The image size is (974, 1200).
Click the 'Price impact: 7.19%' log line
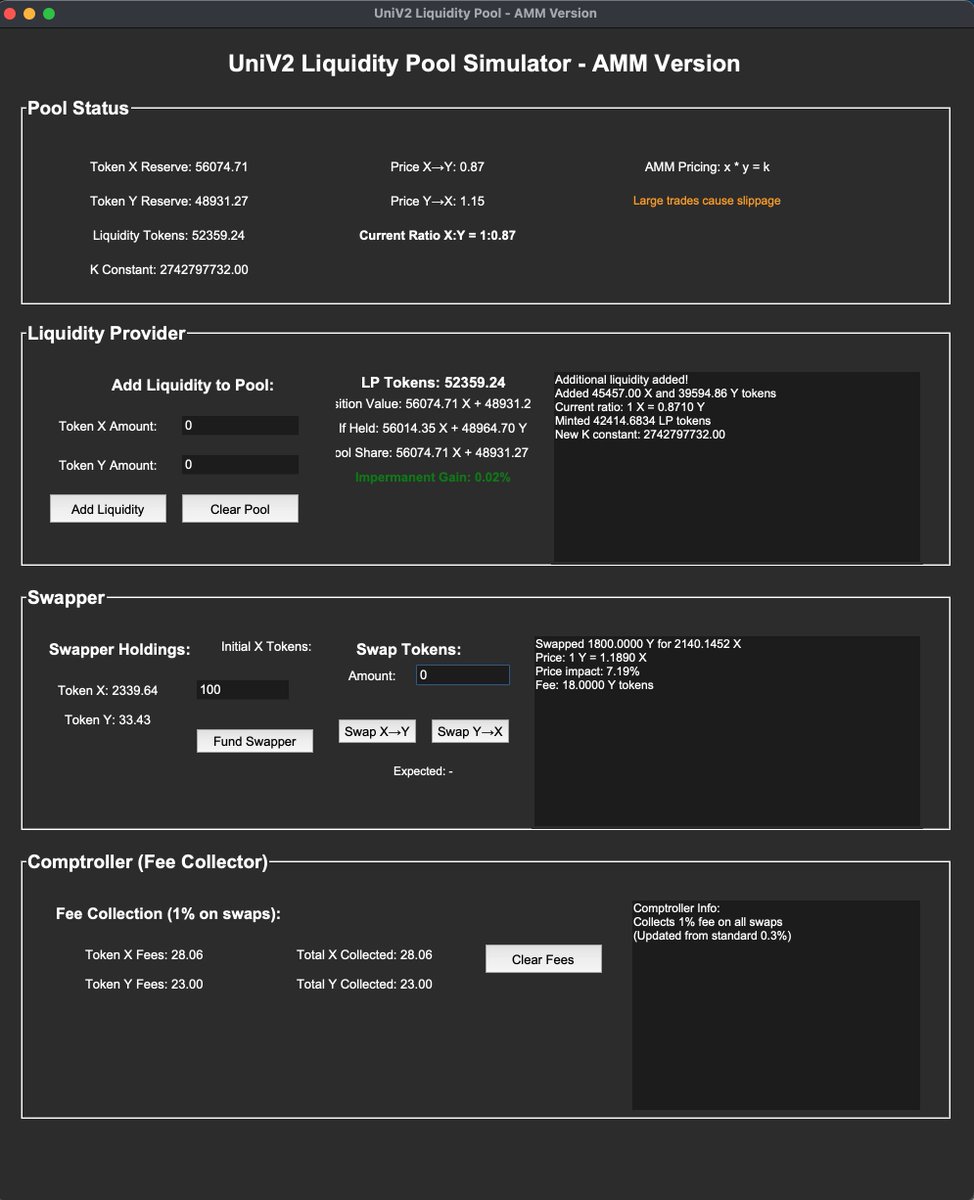(x=587, y=672)
